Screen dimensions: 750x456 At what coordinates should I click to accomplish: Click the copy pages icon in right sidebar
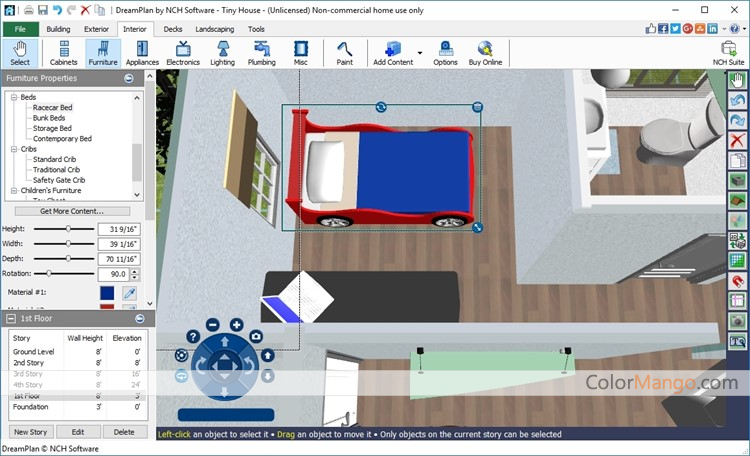click(737, 160)
